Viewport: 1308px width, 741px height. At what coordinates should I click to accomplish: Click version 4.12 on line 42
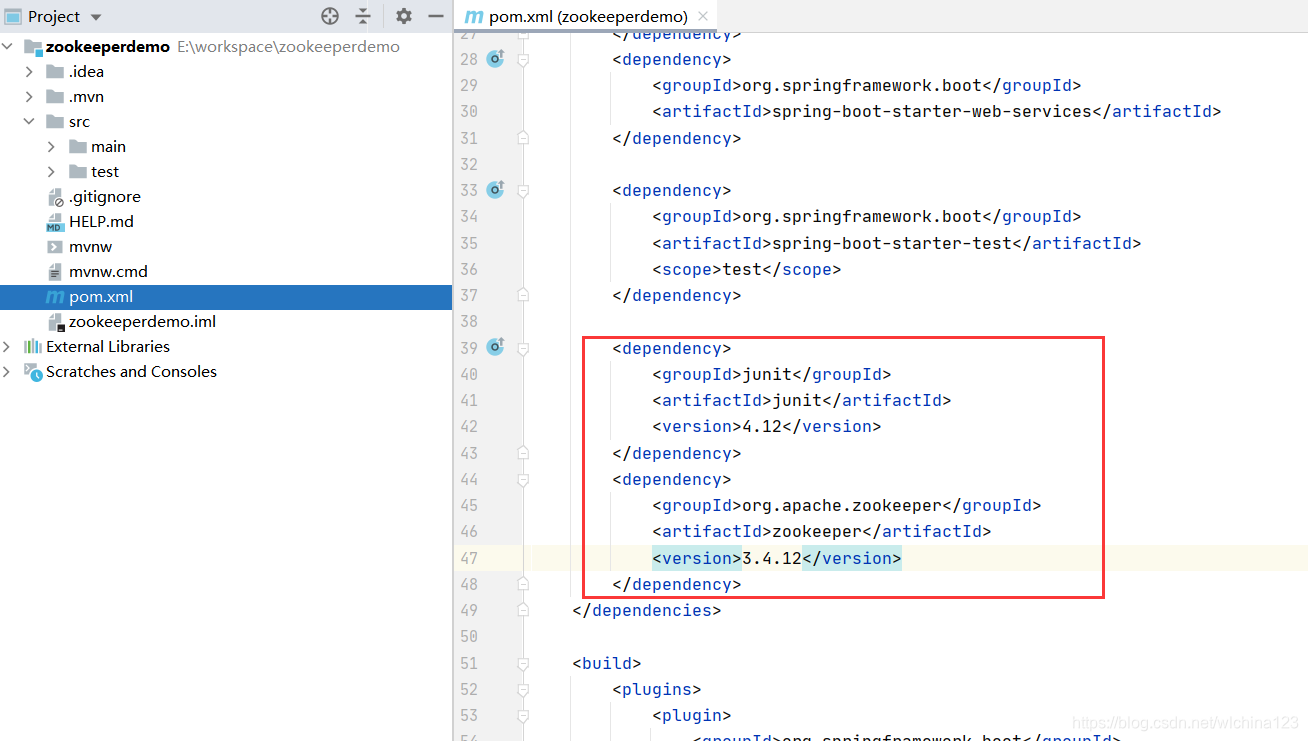[x=762, y=426]
